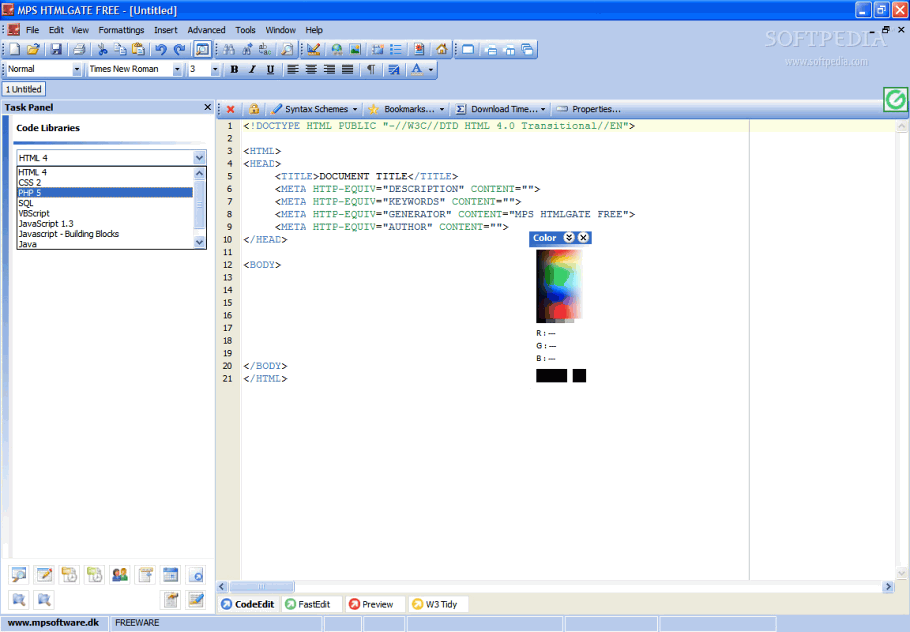Visit www.mpsoftware.dk in status bar
Viewport: 910px width, 632px height.
pos(53,622)
